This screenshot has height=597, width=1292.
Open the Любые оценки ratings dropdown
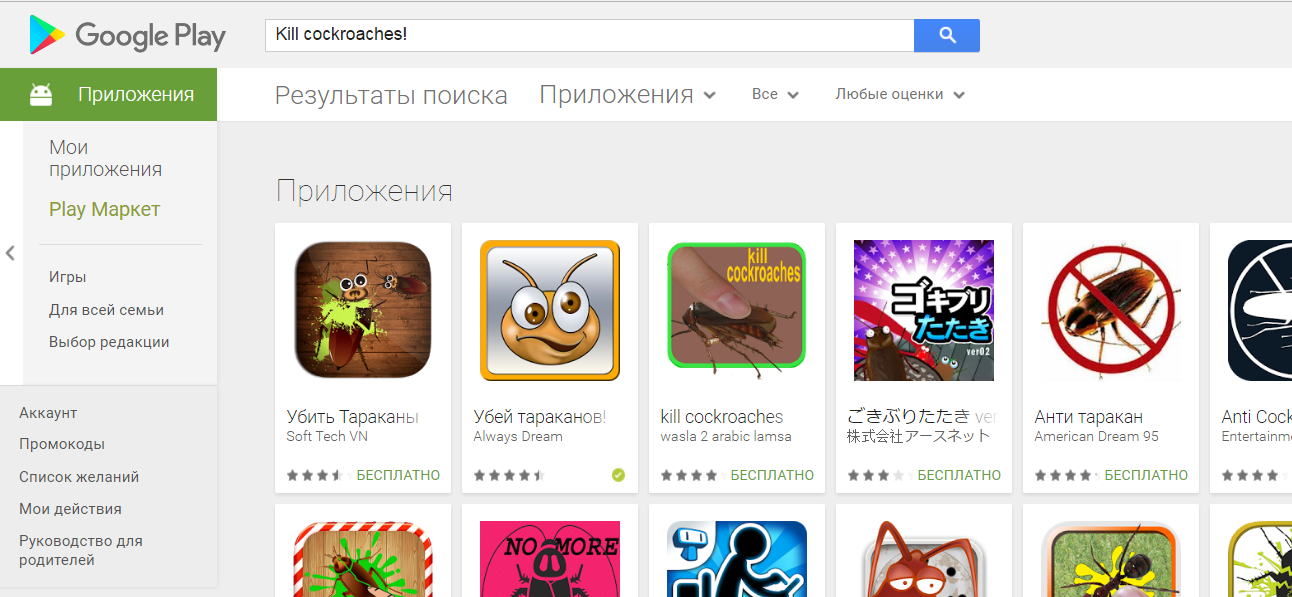click(x=900, y=94)
